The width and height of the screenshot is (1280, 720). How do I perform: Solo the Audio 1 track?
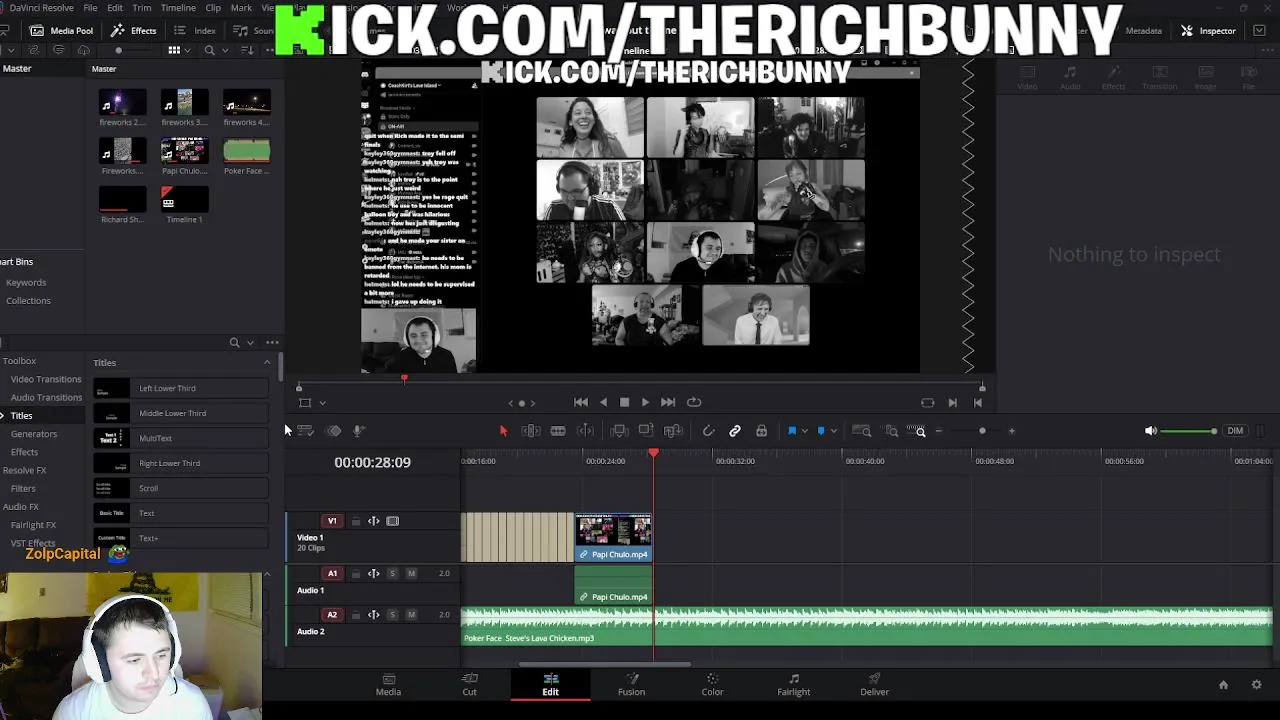(x=392, y=573)
